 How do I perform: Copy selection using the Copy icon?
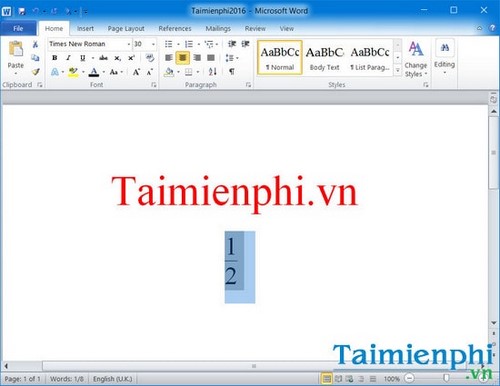[x=35, y=58]
